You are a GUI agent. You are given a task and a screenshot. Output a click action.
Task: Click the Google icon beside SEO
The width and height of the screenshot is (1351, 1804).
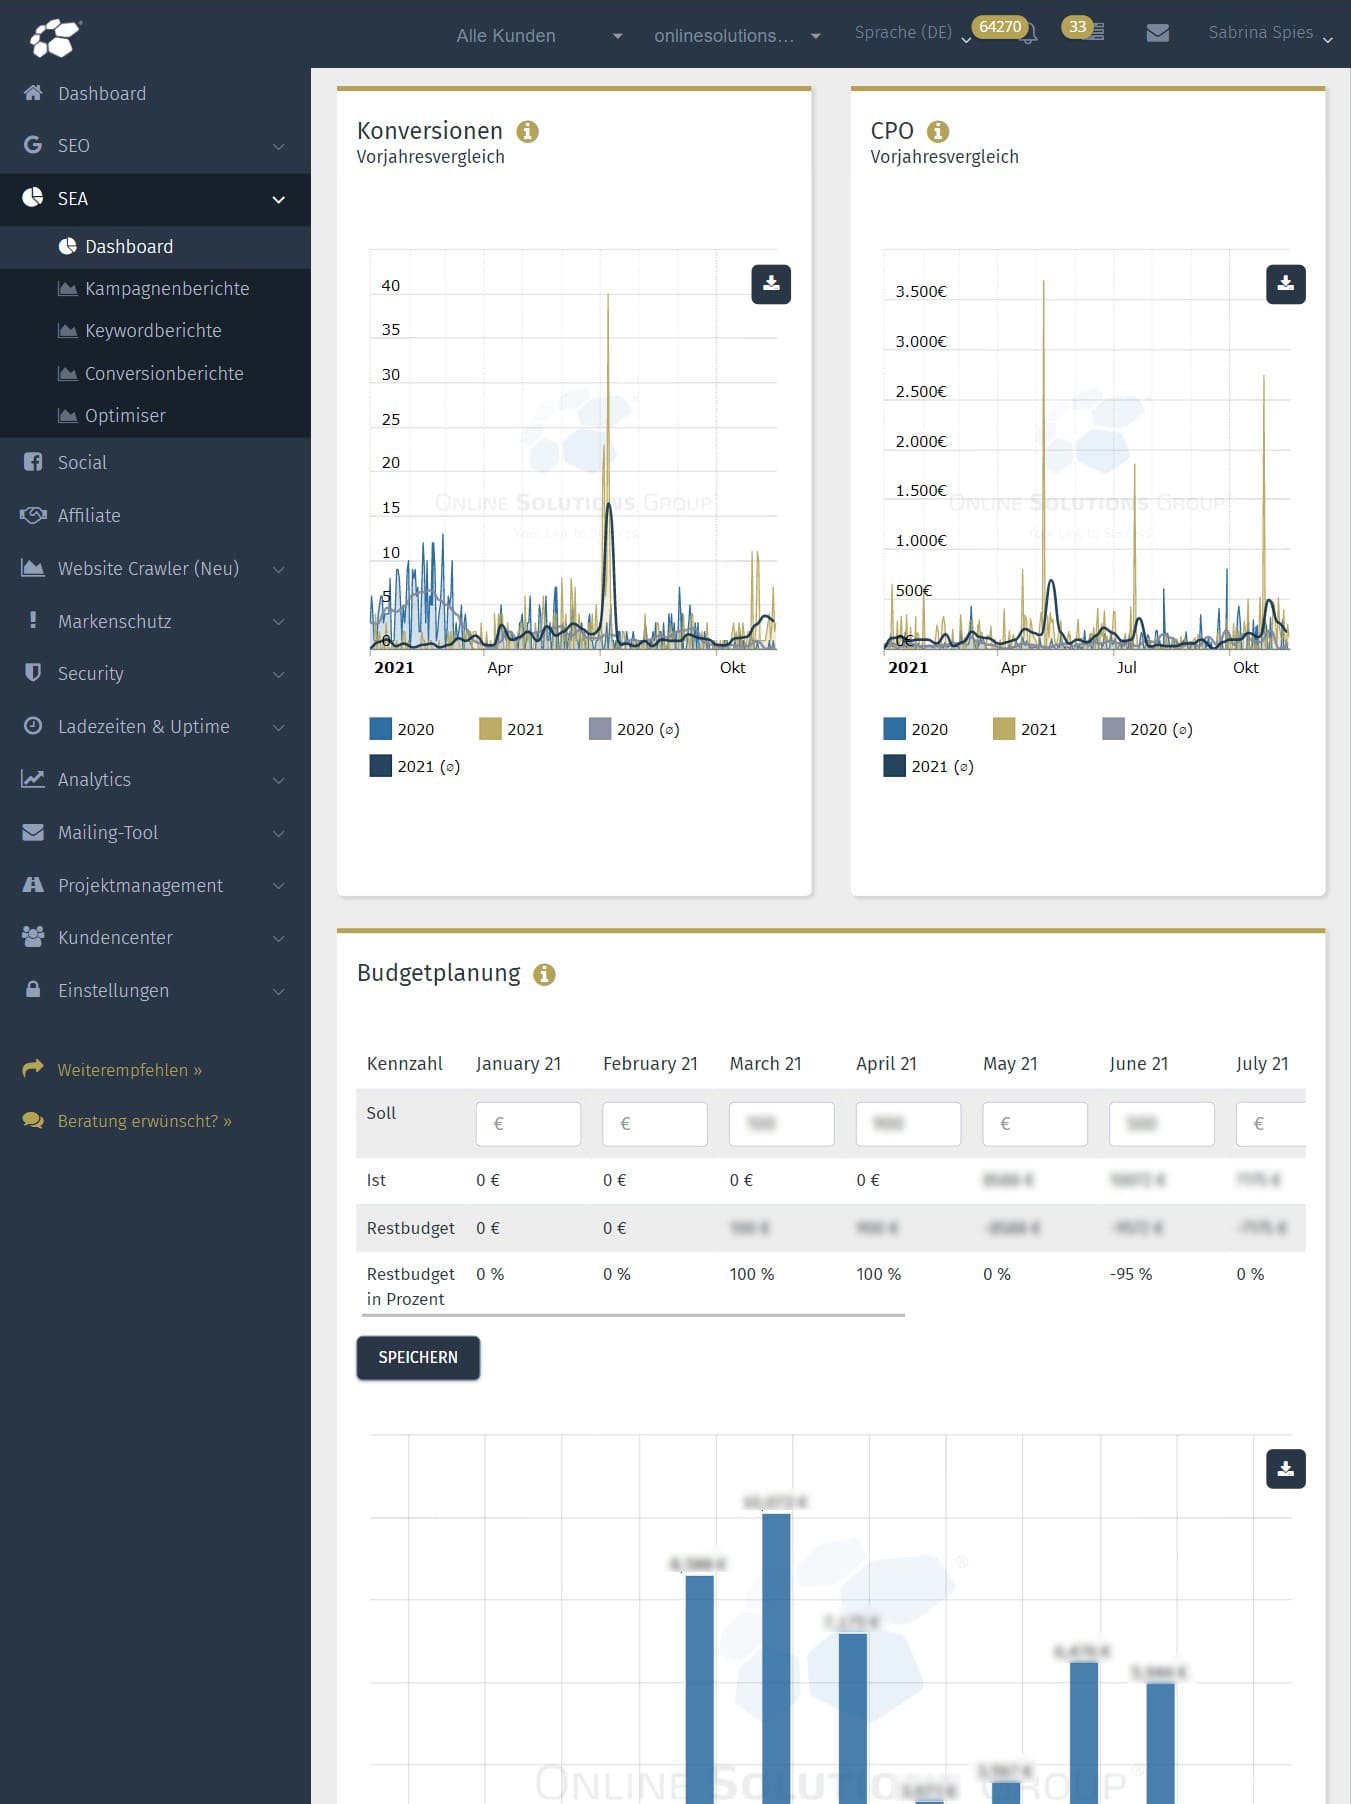tap(33, 145)
